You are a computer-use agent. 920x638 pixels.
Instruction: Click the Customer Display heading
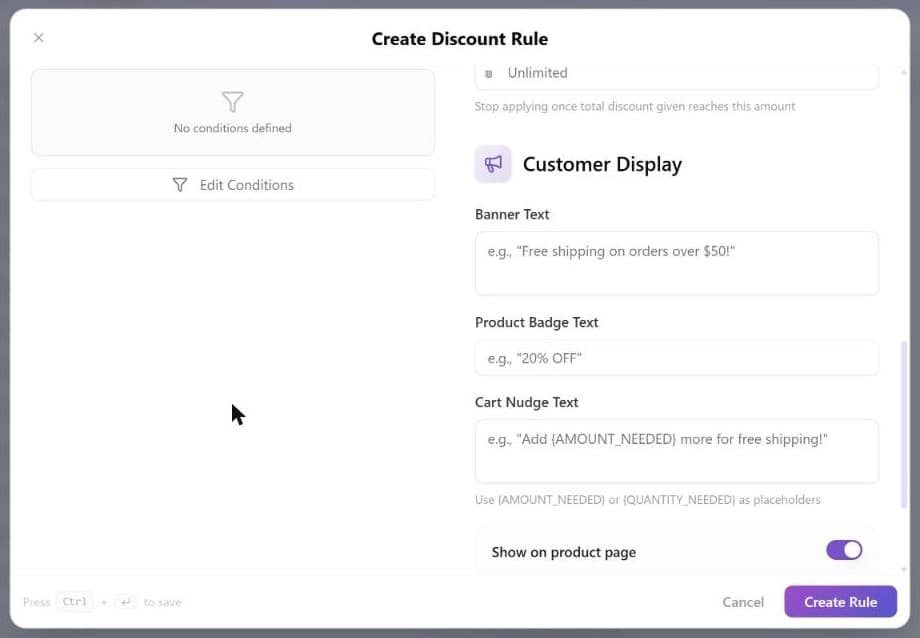click(602, 164)
